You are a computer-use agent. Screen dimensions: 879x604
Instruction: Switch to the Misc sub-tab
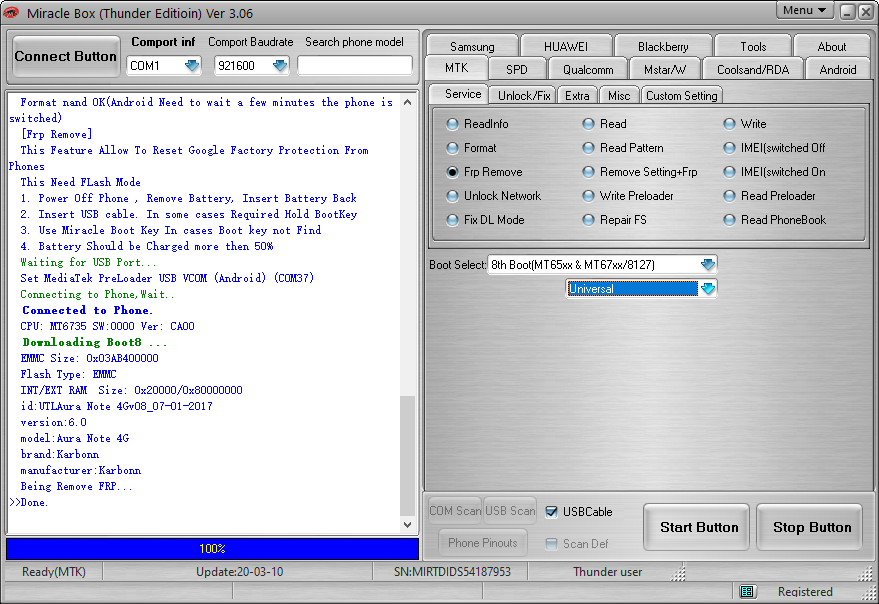[619, 96]
